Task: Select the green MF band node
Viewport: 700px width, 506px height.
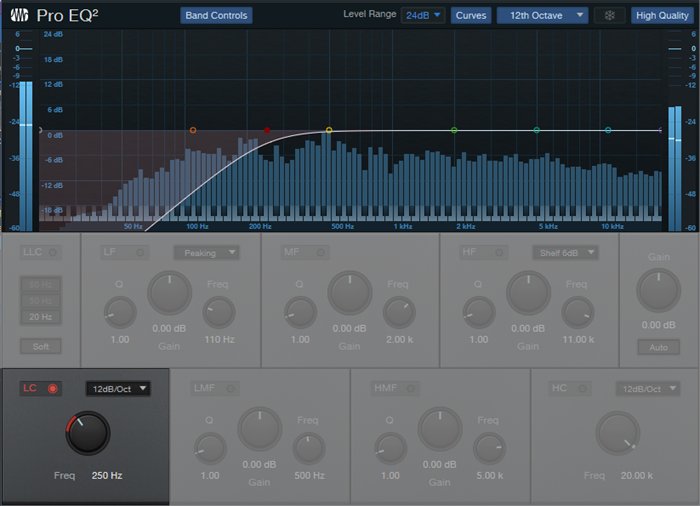Action: click(x=454, y=130)
